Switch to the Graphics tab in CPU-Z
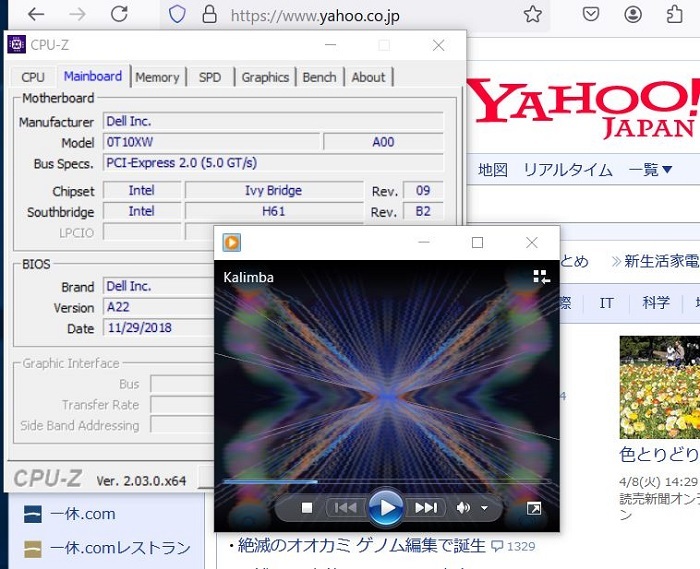The width and height of the screenshot is (700, 569). click(265, 77)
